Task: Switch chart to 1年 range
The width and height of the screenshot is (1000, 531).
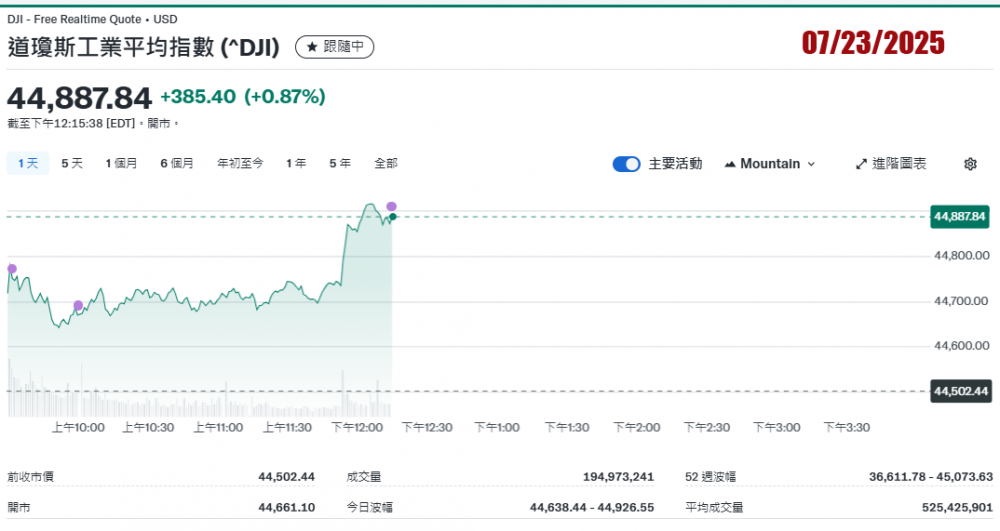Action: pyautogui.click(x=296, y=163)
